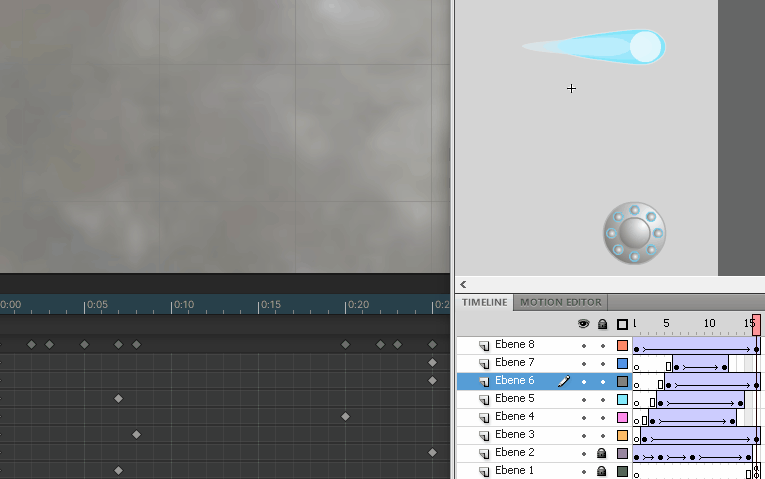Screen dimensions: 765x479
Task: Hide the Ebene 2 layer
Action: pos(584,454)
